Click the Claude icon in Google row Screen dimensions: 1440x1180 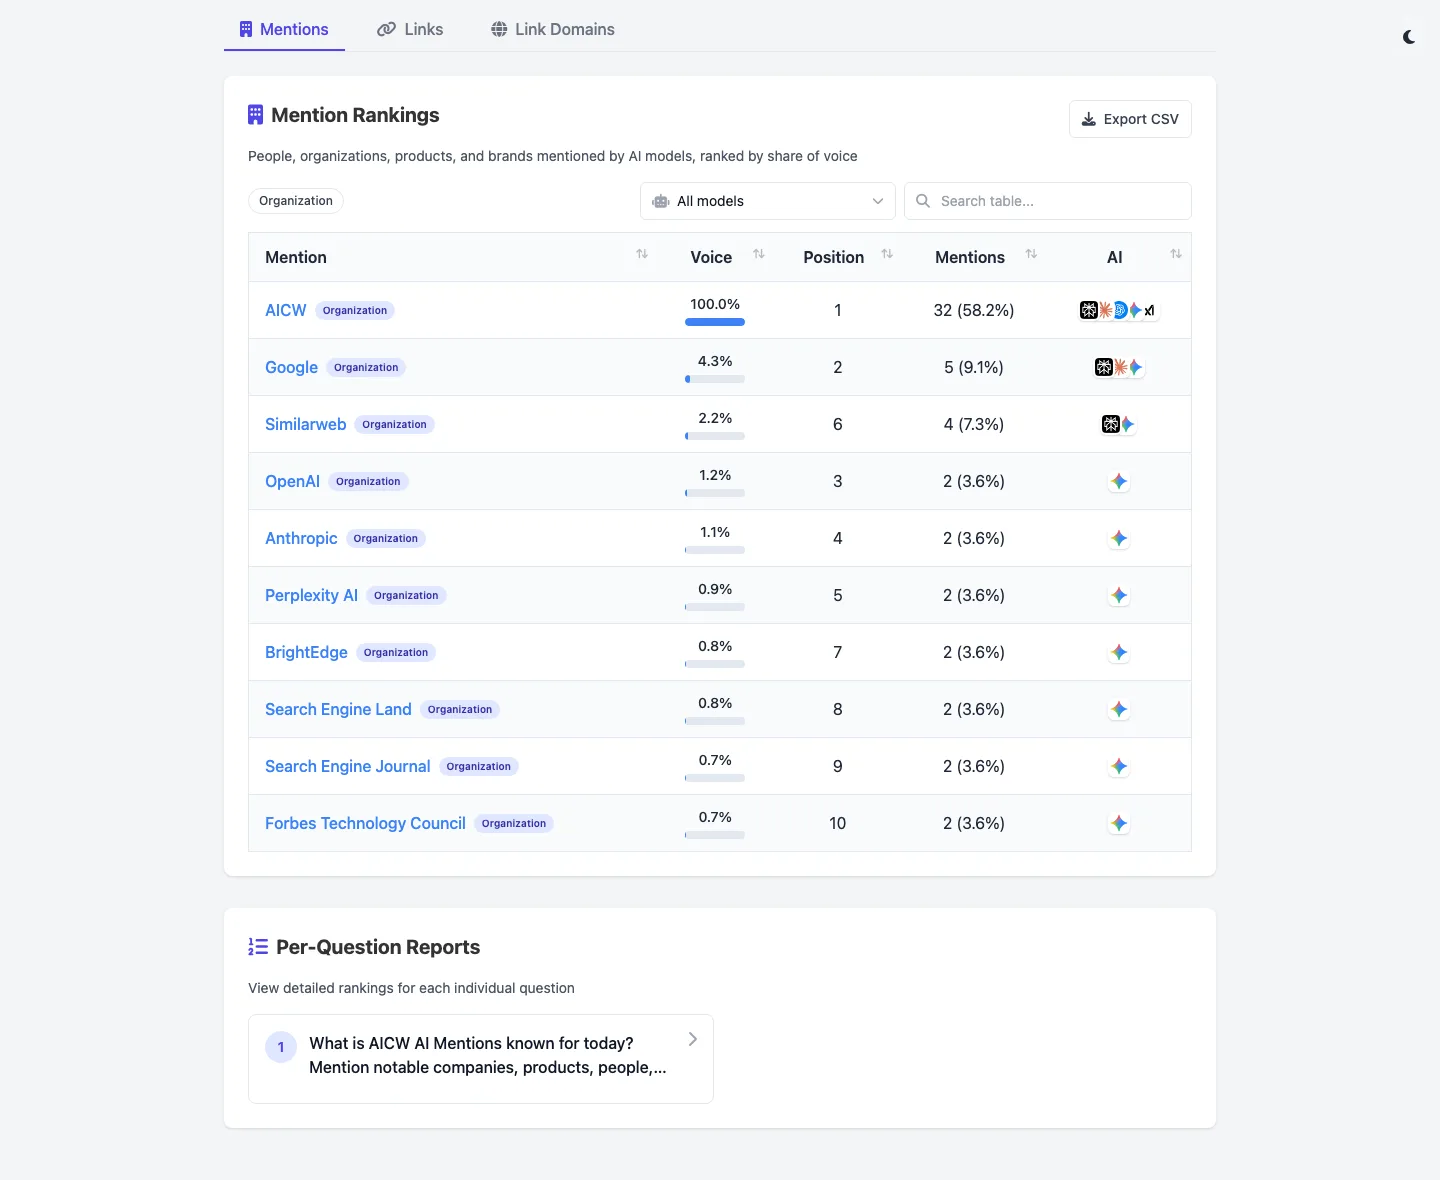pos(1120,367)
